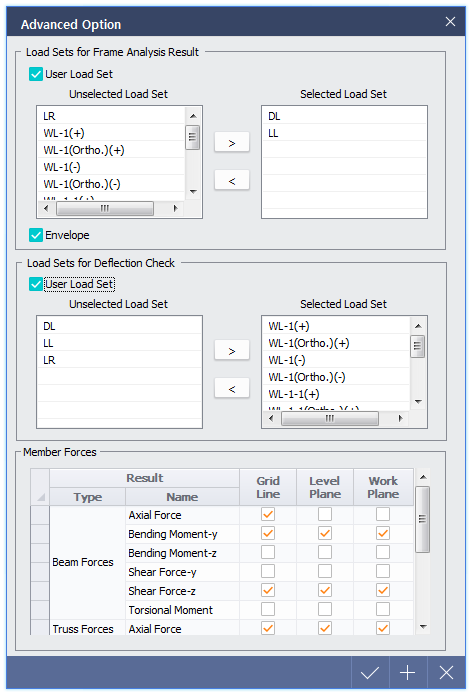Select WL-1(Ortho.)(+) in Frame Analysis unselected list

pos(111,150)
